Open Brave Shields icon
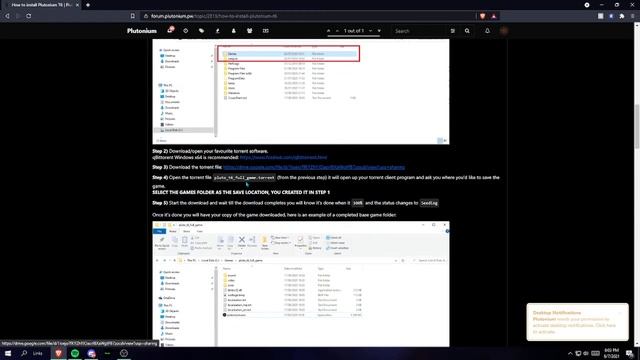 (482, 16)
